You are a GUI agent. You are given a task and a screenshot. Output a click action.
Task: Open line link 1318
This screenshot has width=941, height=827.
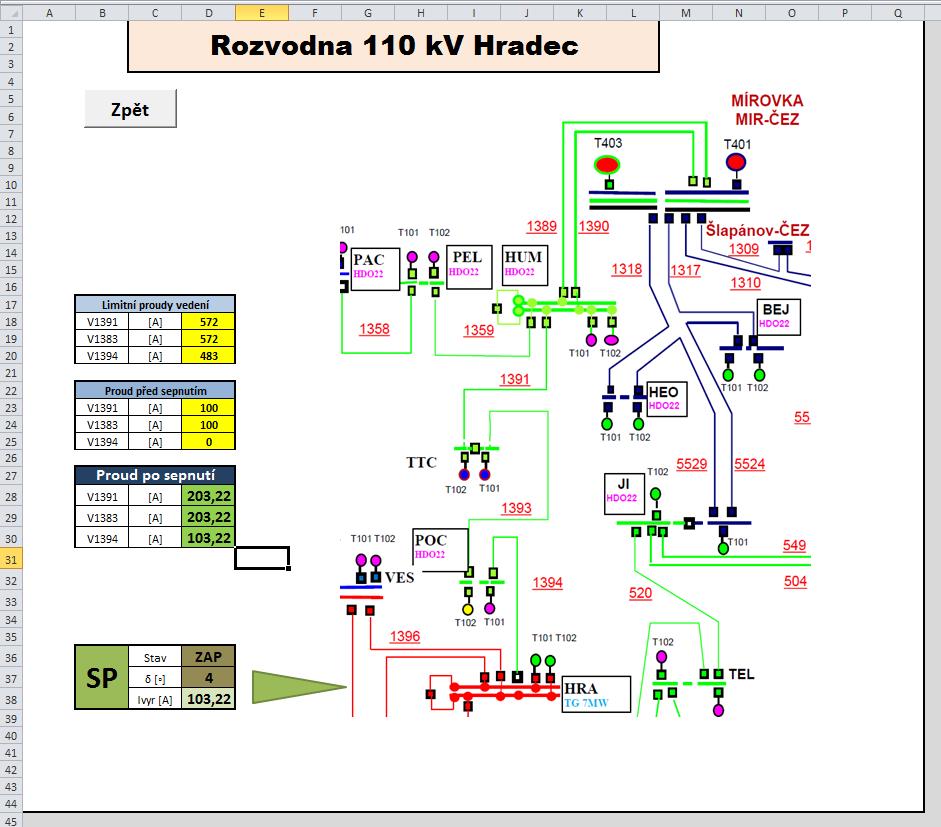[x=627, y=269]
